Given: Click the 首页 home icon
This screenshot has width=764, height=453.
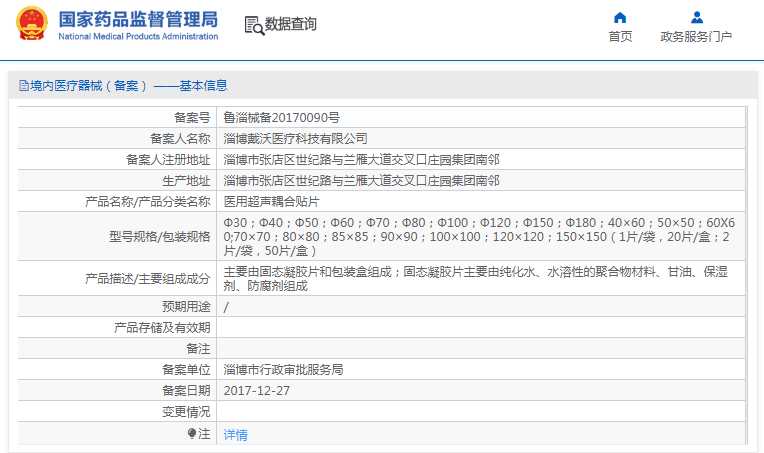Looking at the screenshot, I should click(x=620, y=18).
